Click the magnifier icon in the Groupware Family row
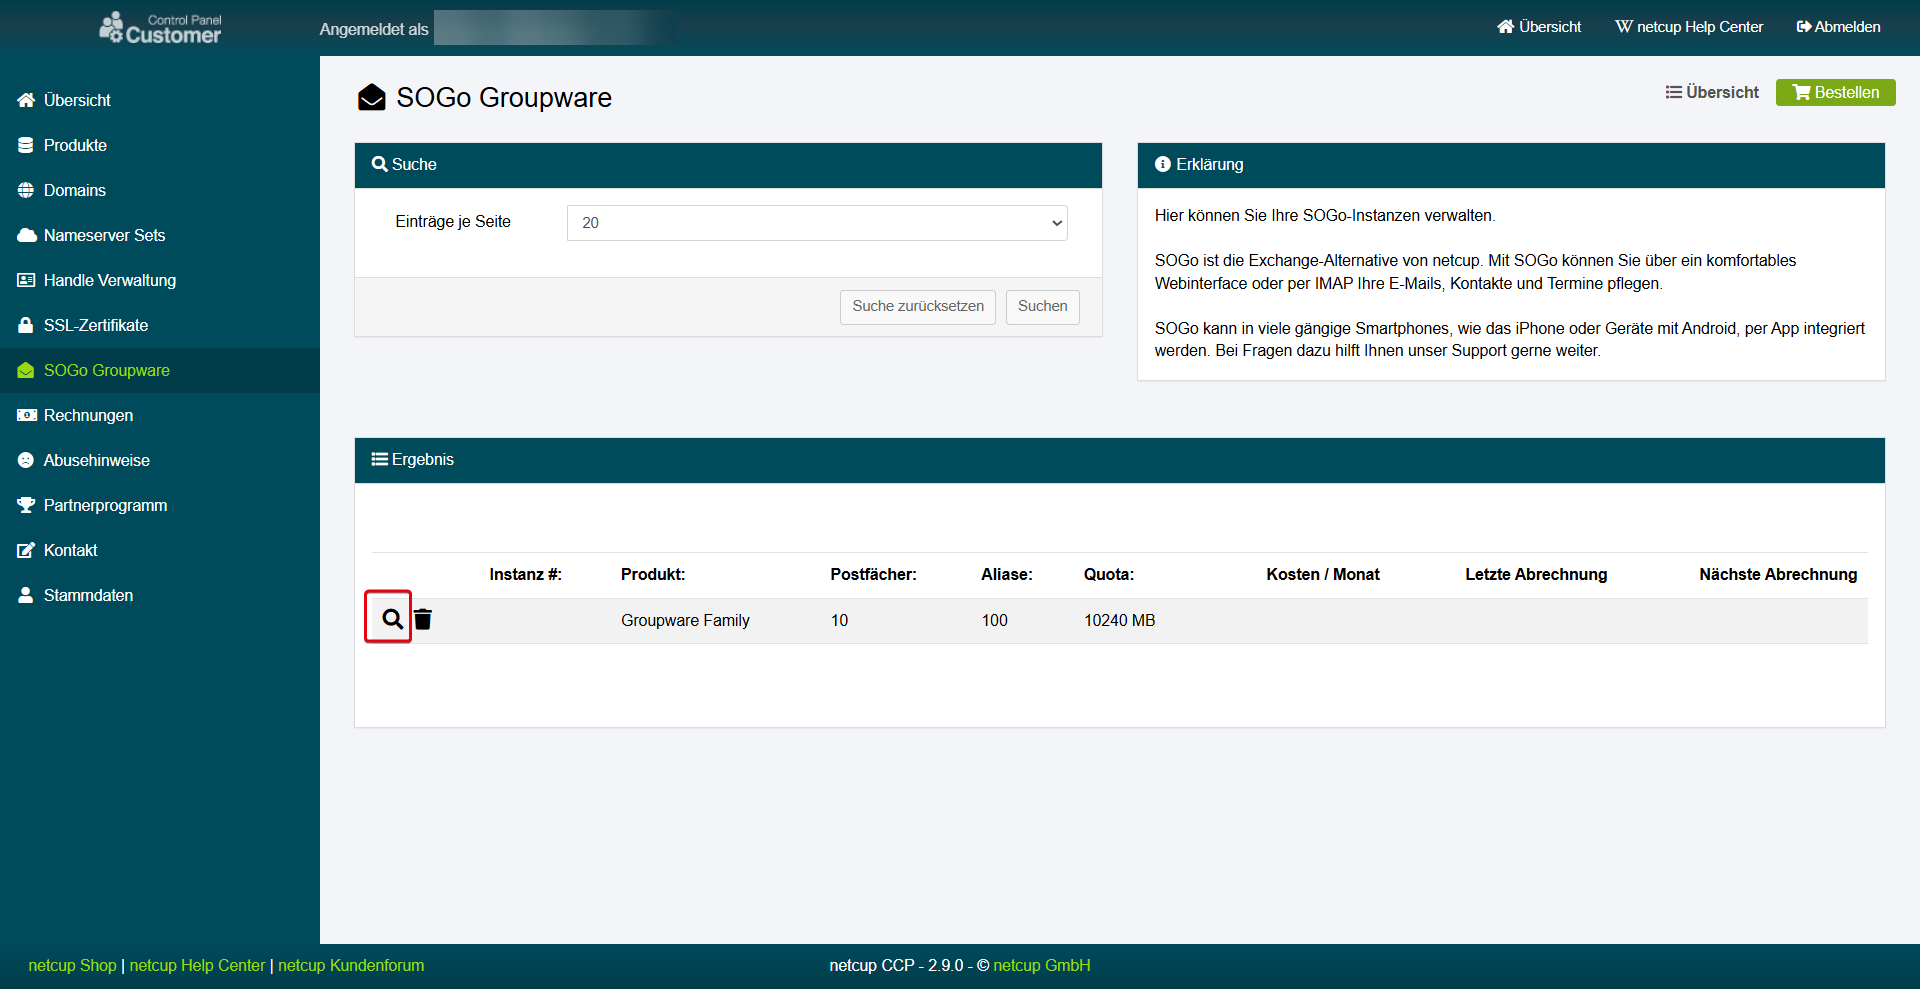Image resolution: width=1920 pixels, height=989 pixels. (391, 619)
